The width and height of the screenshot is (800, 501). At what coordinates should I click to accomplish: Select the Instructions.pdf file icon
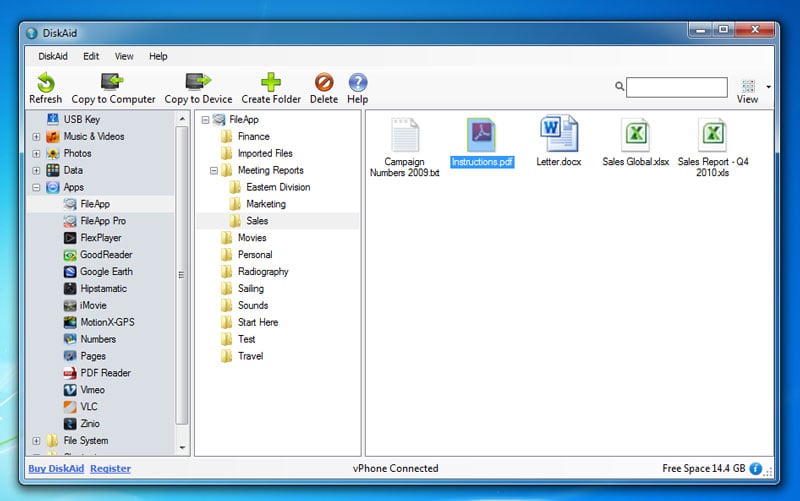click(482, 135)
